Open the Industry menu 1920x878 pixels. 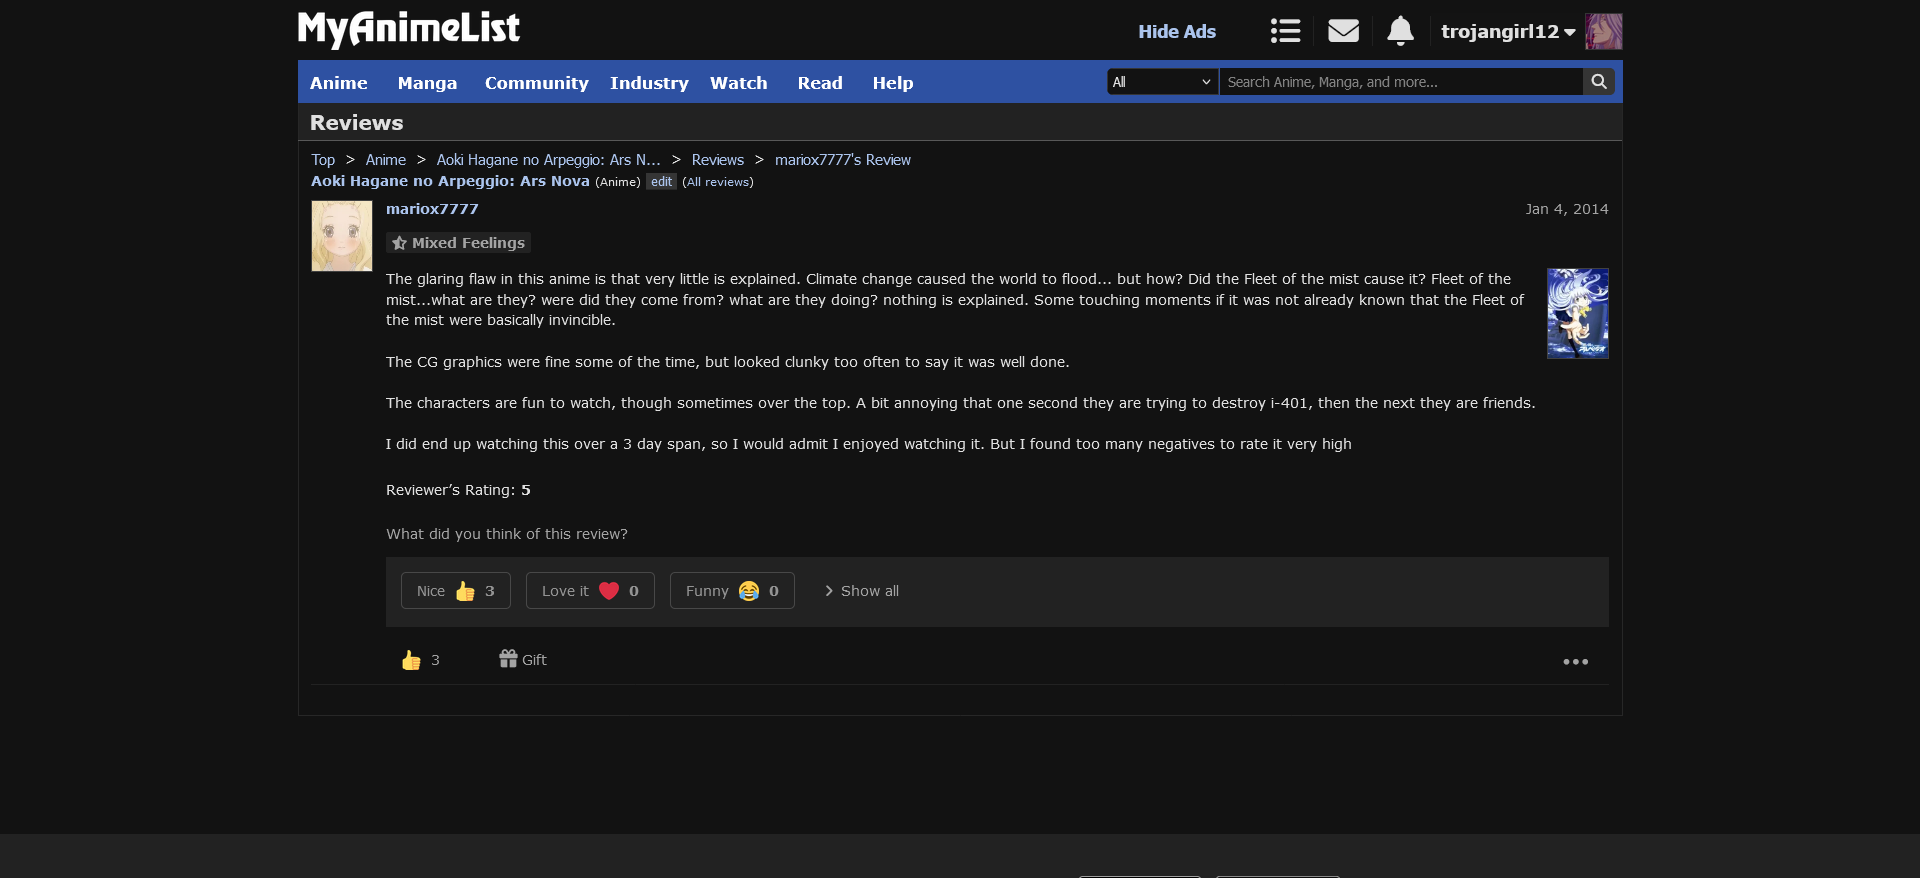click(649, 83)
